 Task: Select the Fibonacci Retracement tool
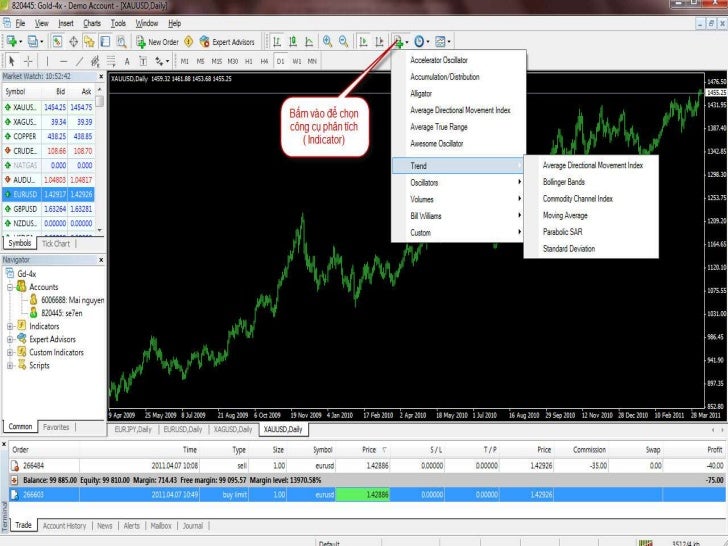pos(111,61)
